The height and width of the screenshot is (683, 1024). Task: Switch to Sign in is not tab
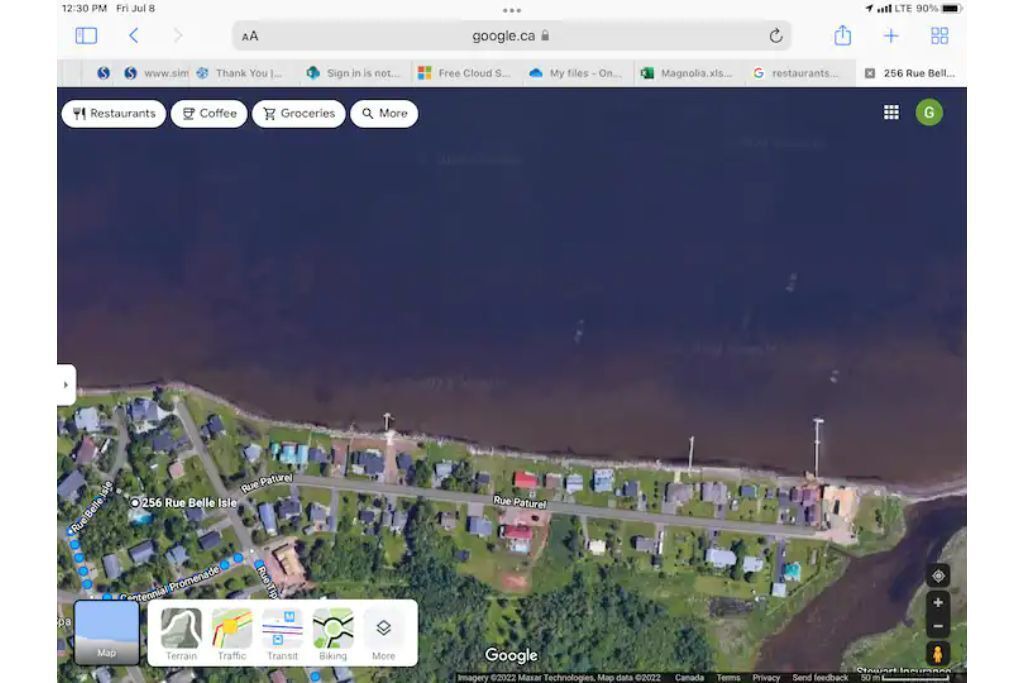(354, 73)
